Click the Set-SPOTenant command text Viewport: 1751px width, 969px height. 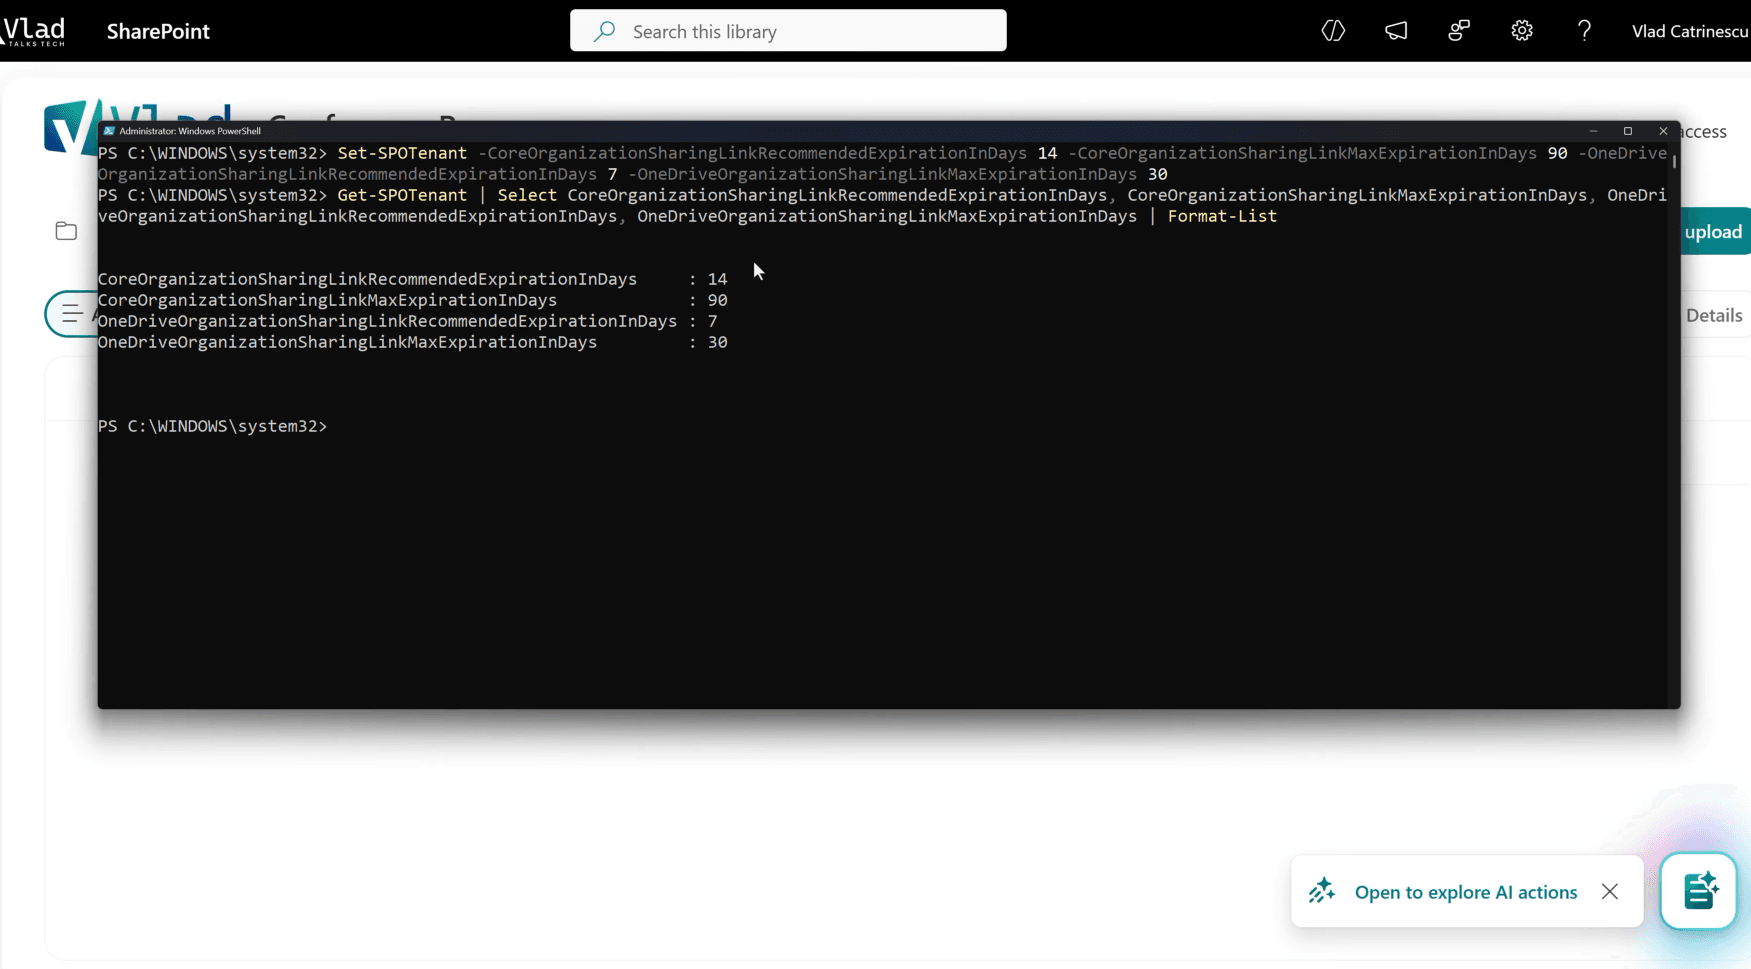point(402,153)
